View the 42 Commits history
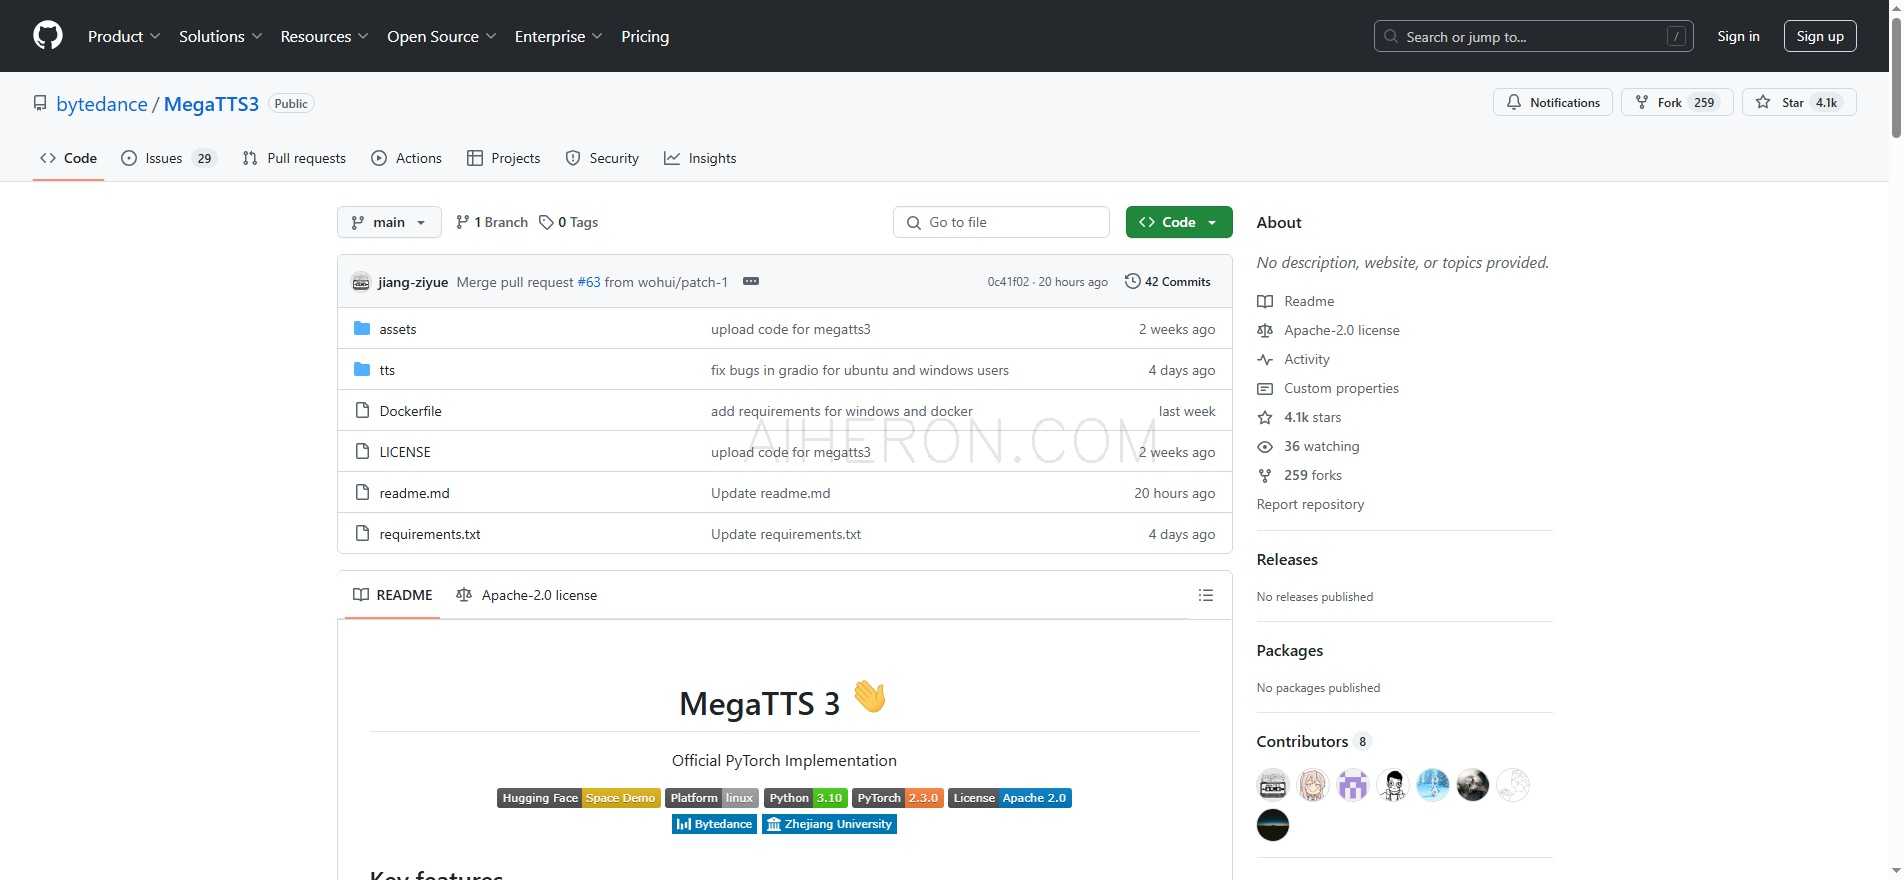Screen dimensions: 1904x880 coord(1167,281)
